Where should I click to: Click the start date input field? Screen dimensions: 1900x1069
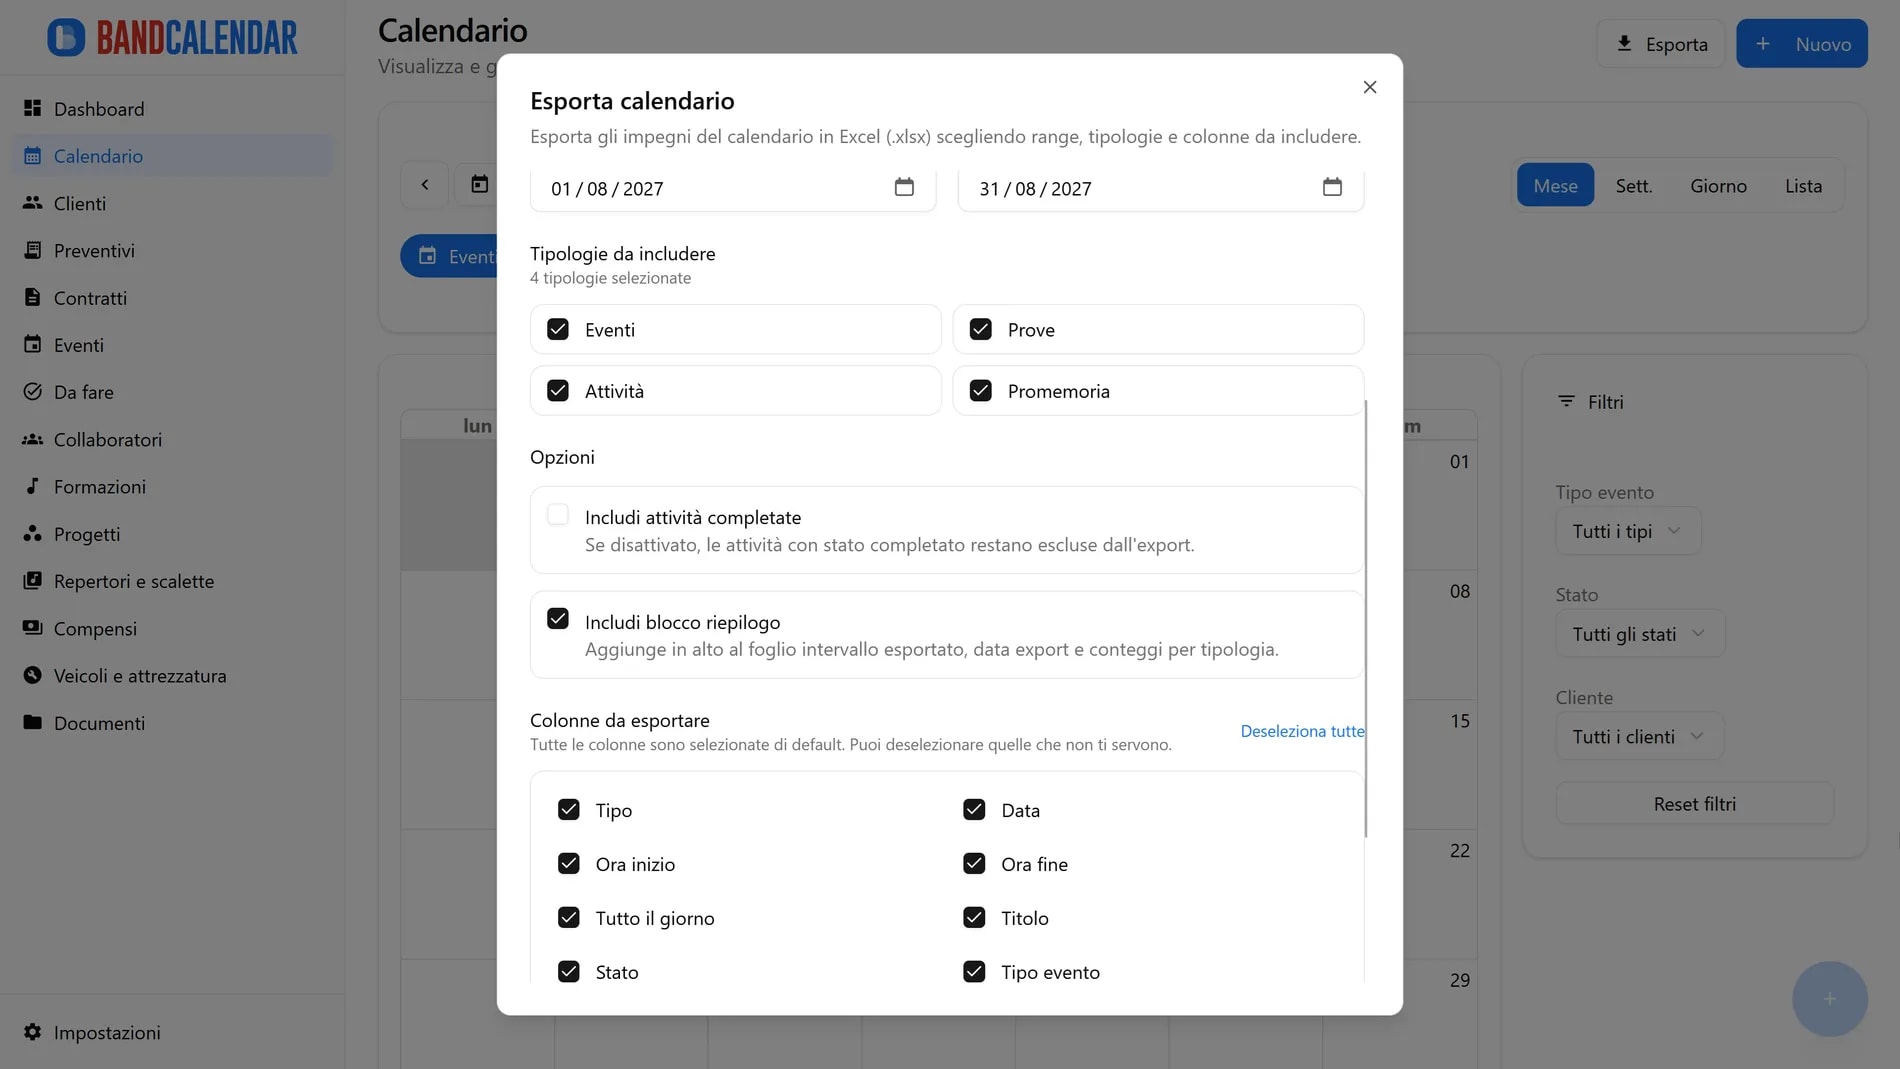point(733,188)
